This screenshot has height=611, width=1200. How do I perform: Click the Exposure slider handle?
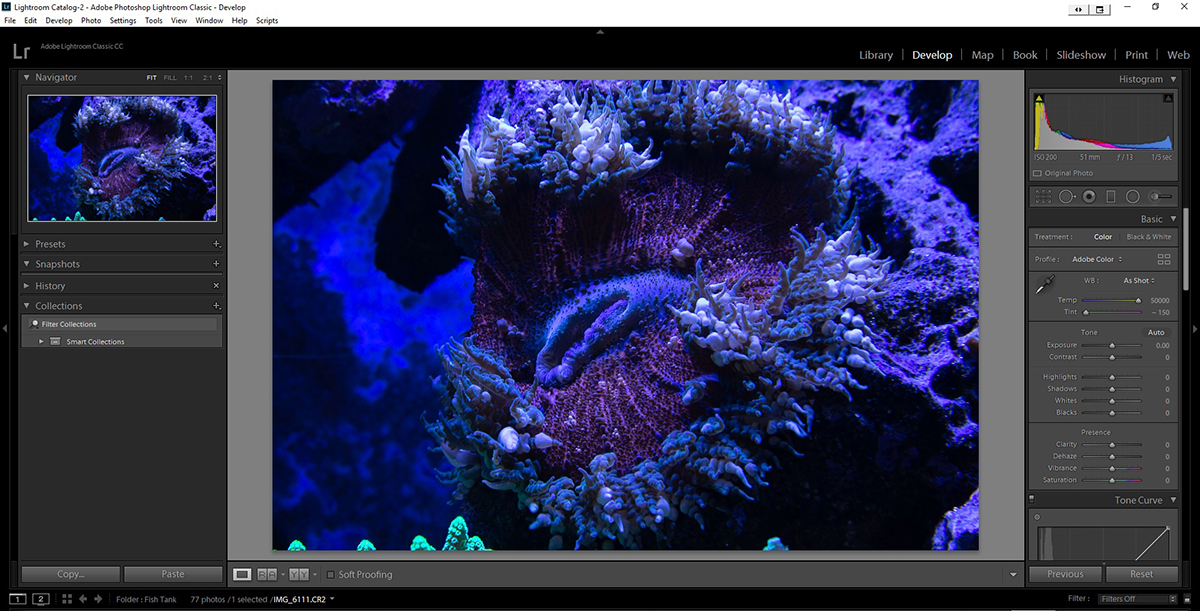tap(1112, 345)
